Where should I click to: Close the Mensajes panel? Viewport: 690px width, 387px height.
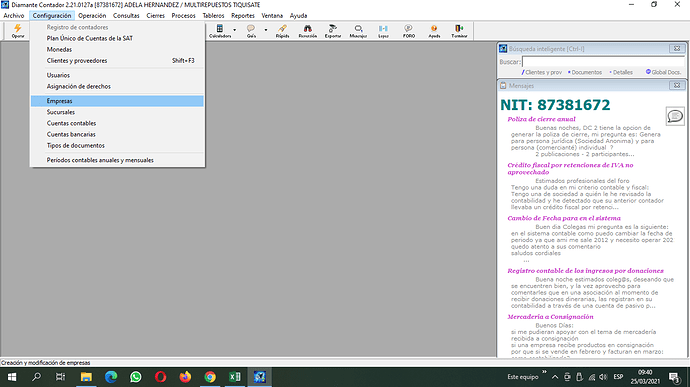click(677, 85)
